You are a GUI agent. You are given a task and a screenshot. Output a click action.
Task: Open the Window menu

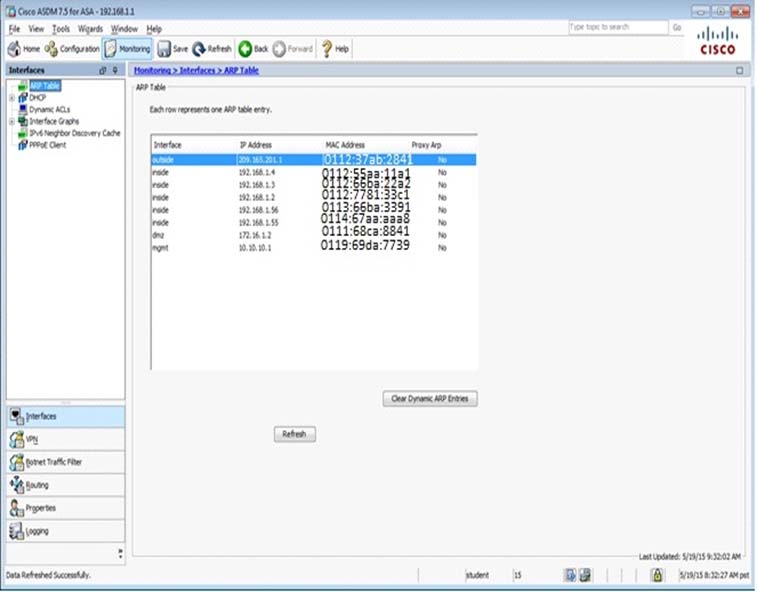(x=124, y=29)
